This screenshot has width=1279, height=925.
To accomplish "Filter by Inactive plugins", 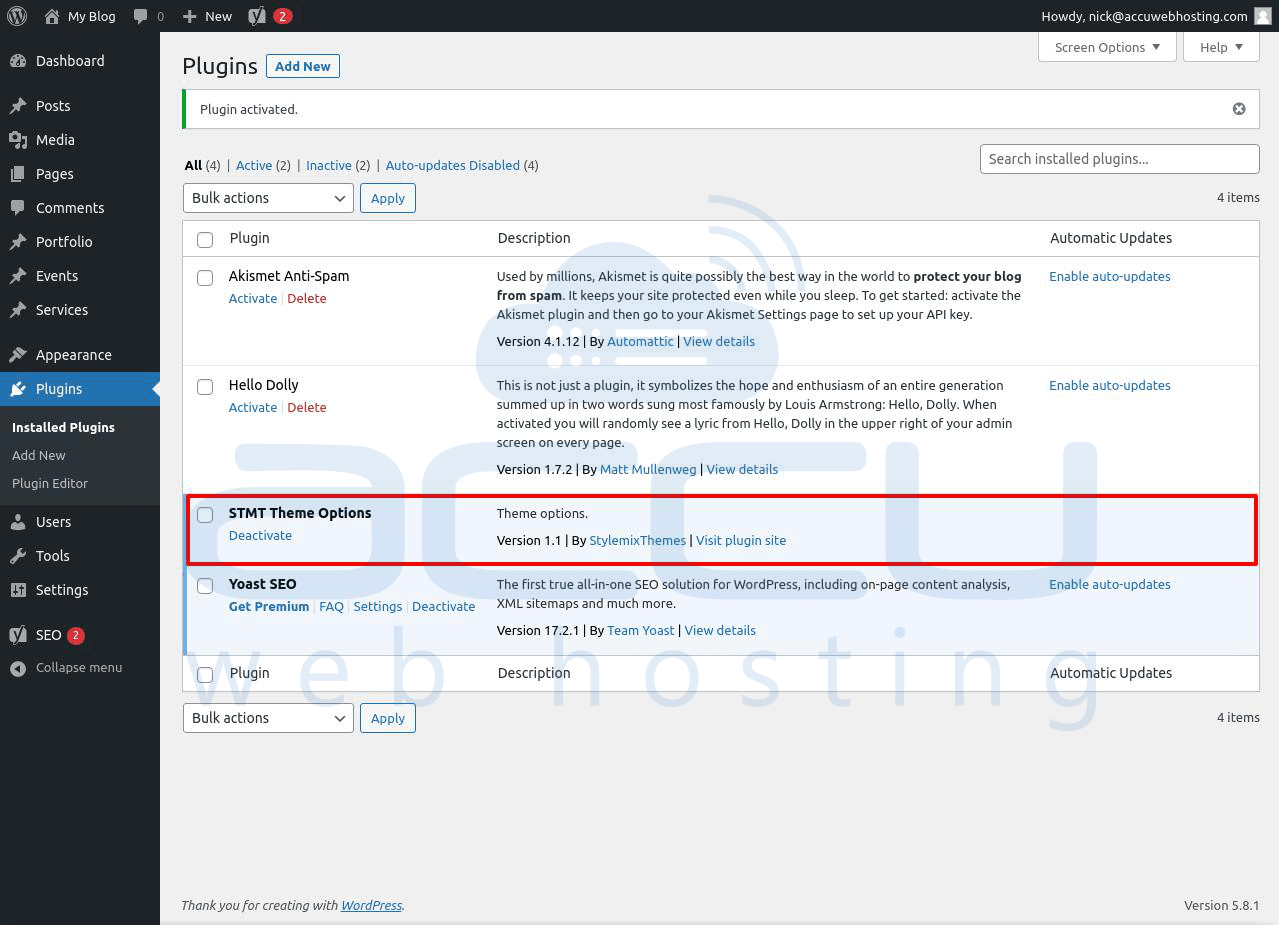I will click(329, 165).
